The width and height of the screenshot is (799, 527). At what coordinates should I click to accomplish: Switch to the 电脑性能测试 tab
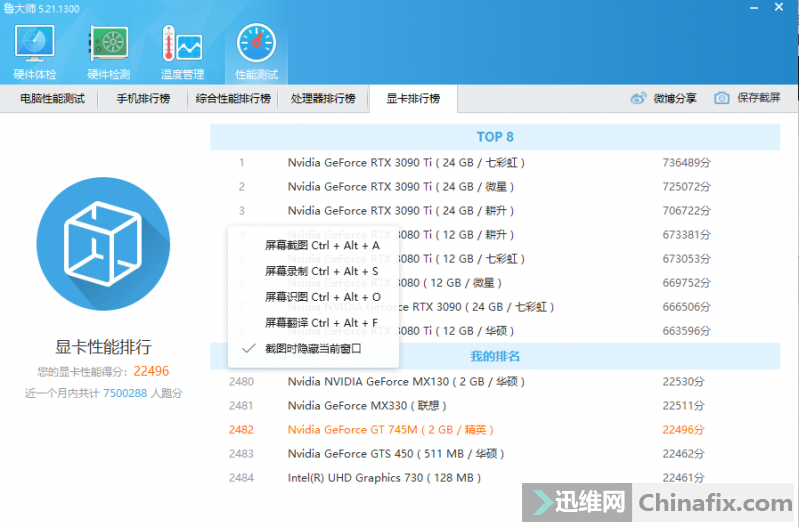pyautogui.click(x=52, y=99)
